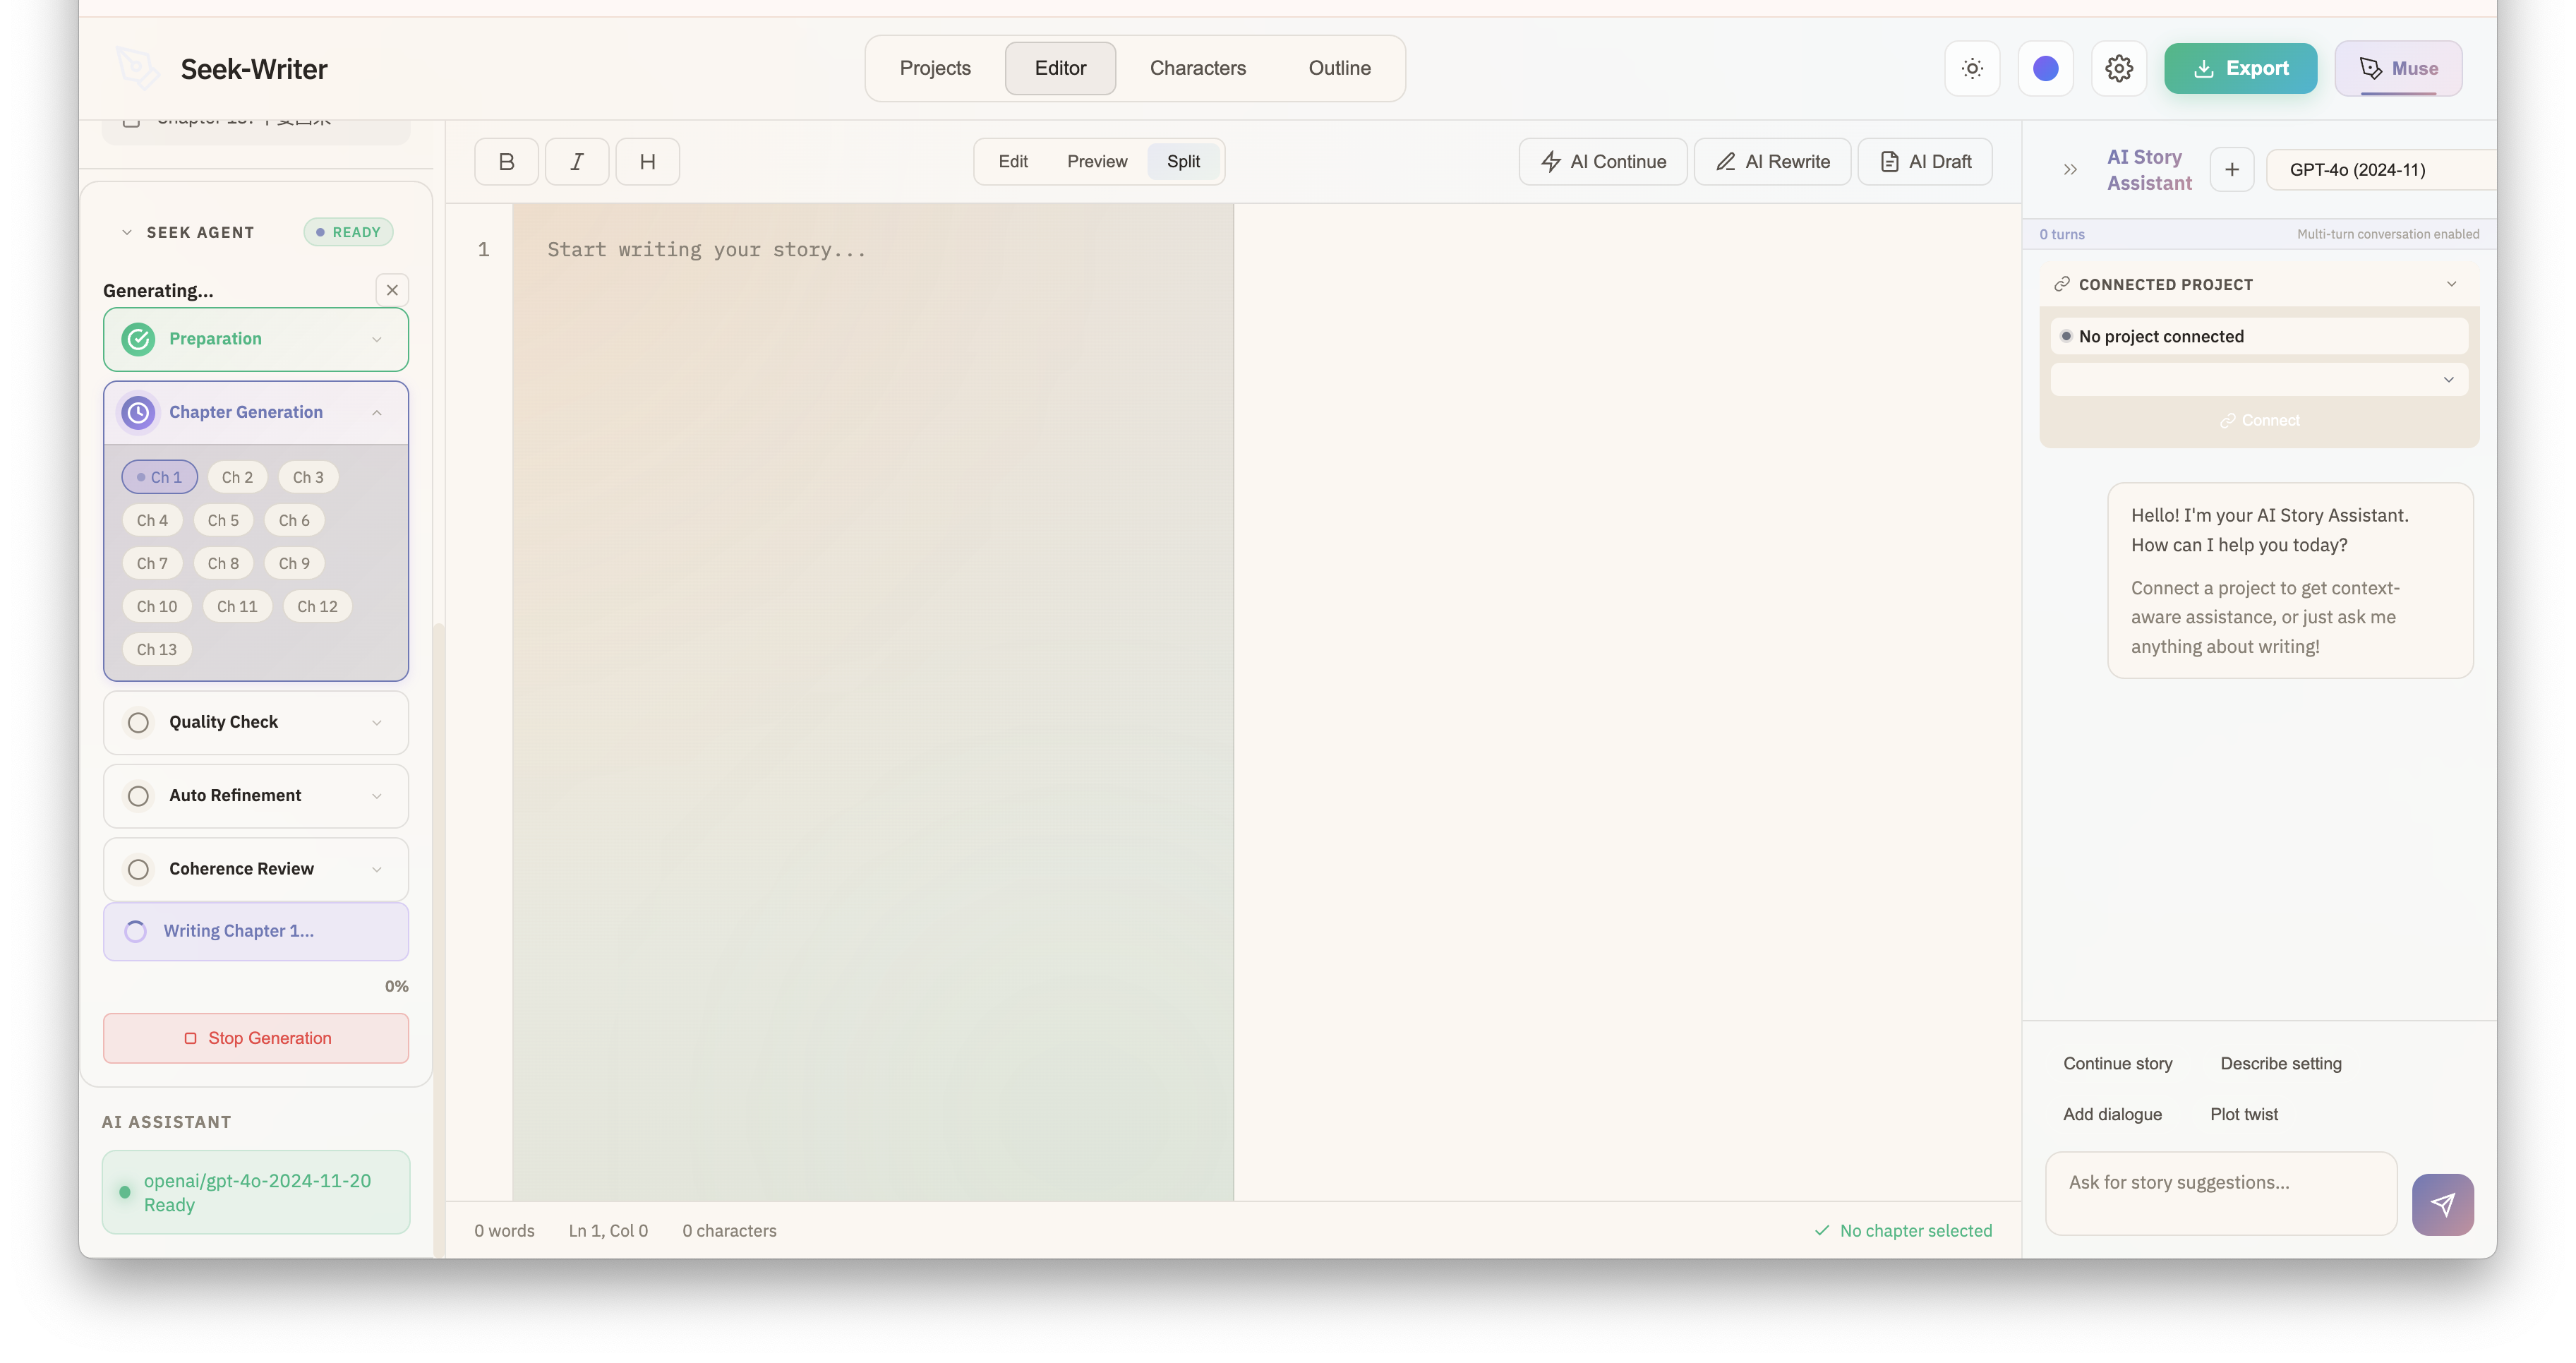Click the Quality Check status circle
This screenshot has width=2576, height=1363.
138,722
